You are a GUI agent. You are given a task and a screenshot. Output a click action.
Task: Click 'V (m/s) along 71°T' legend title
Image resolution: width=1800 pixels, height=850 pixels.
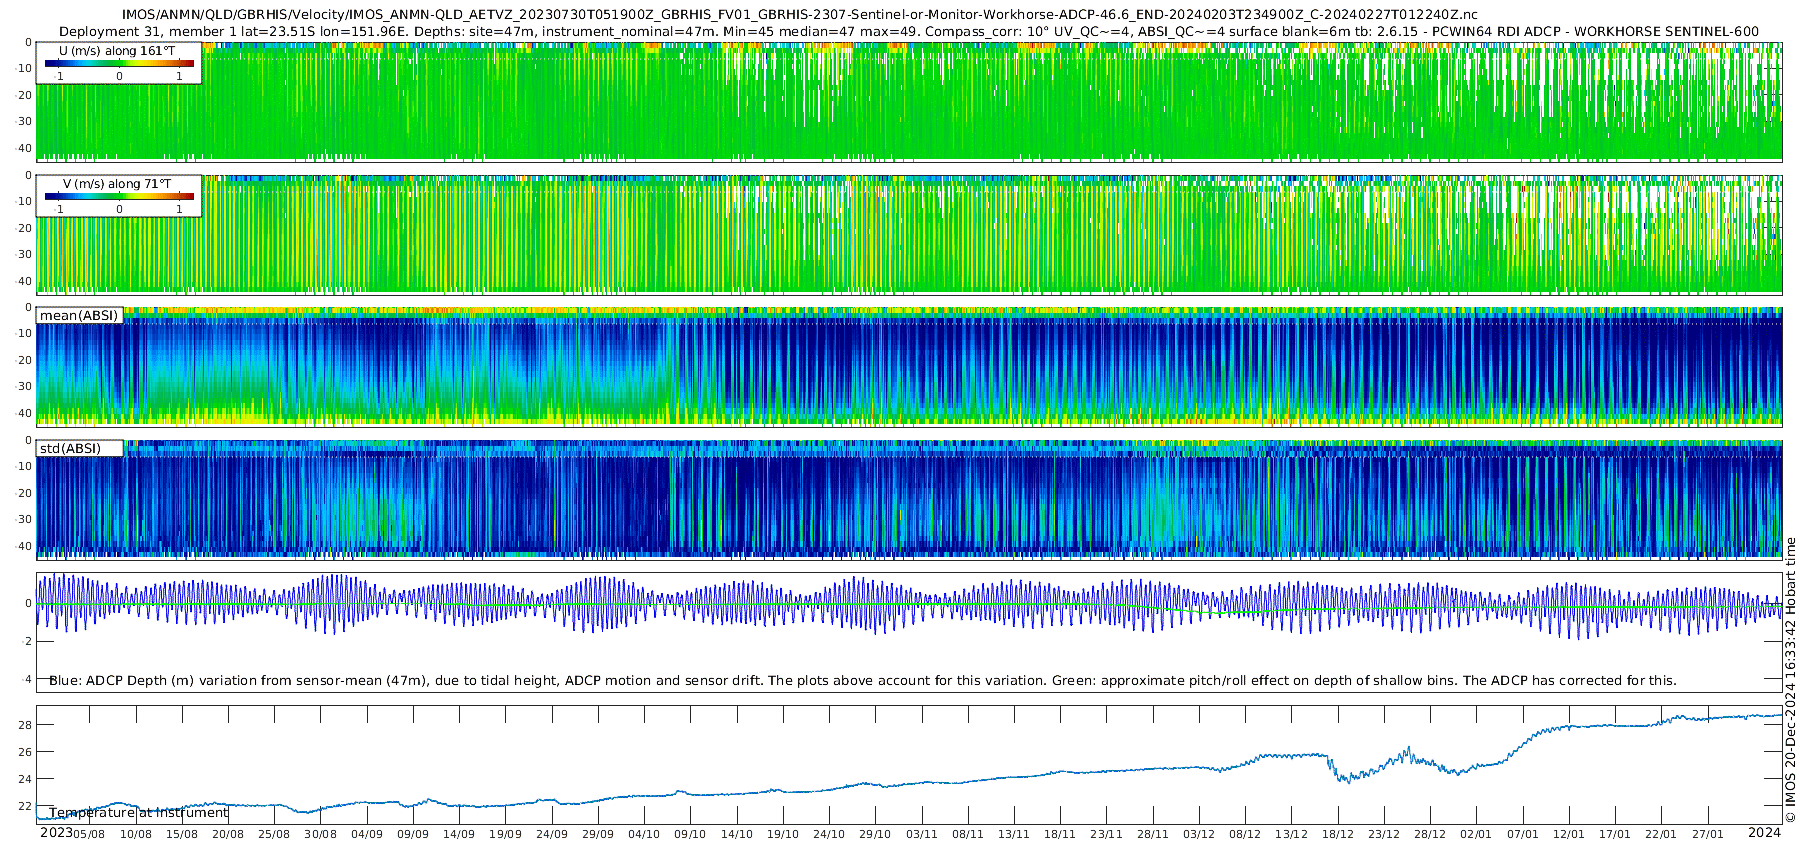point(116,184)
